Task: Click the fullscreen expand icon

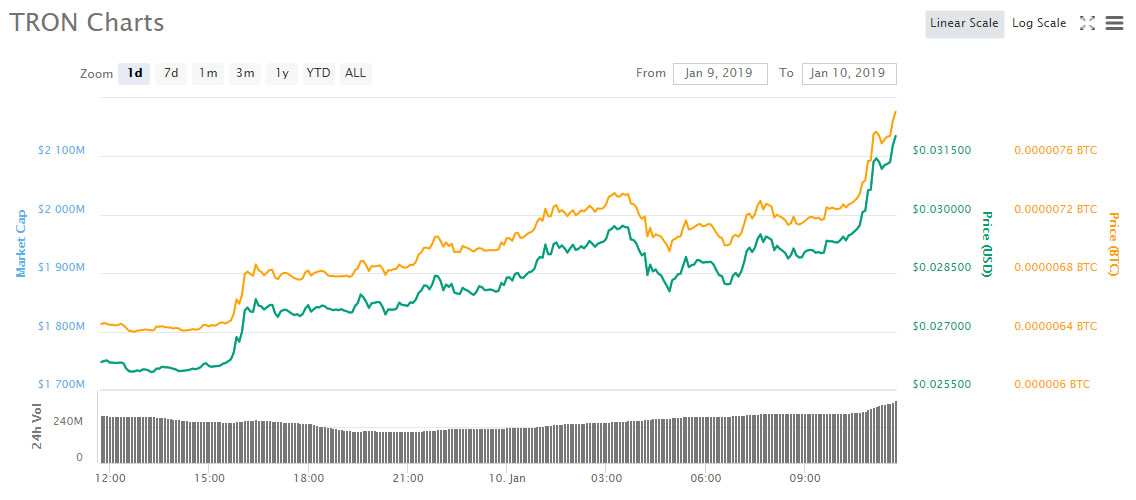Action: (1088, 23)
